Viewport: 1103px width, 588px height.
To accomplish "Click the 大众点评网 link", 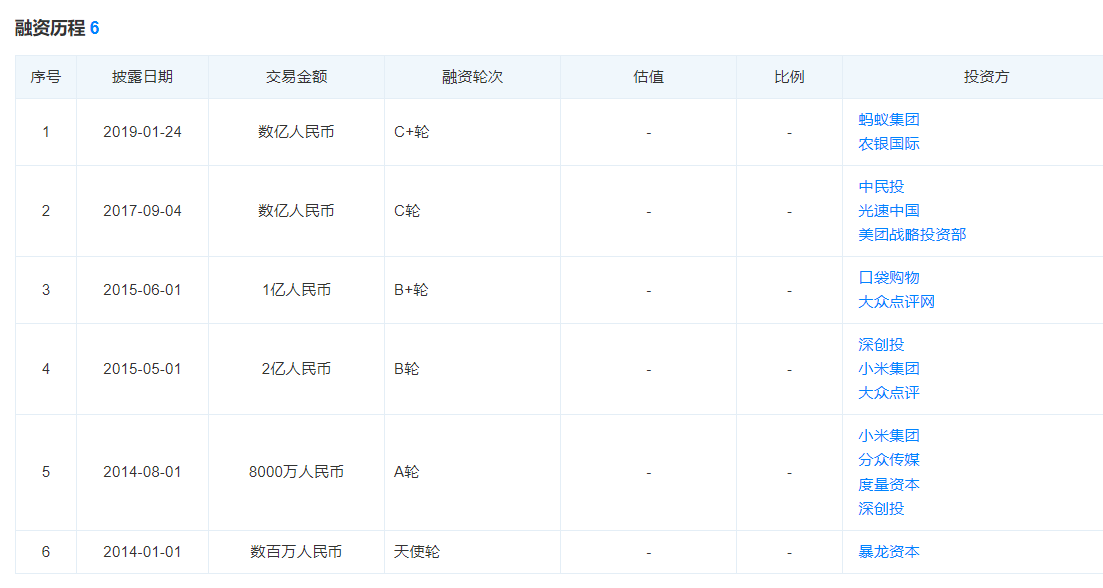I will [x=896, y=302].
